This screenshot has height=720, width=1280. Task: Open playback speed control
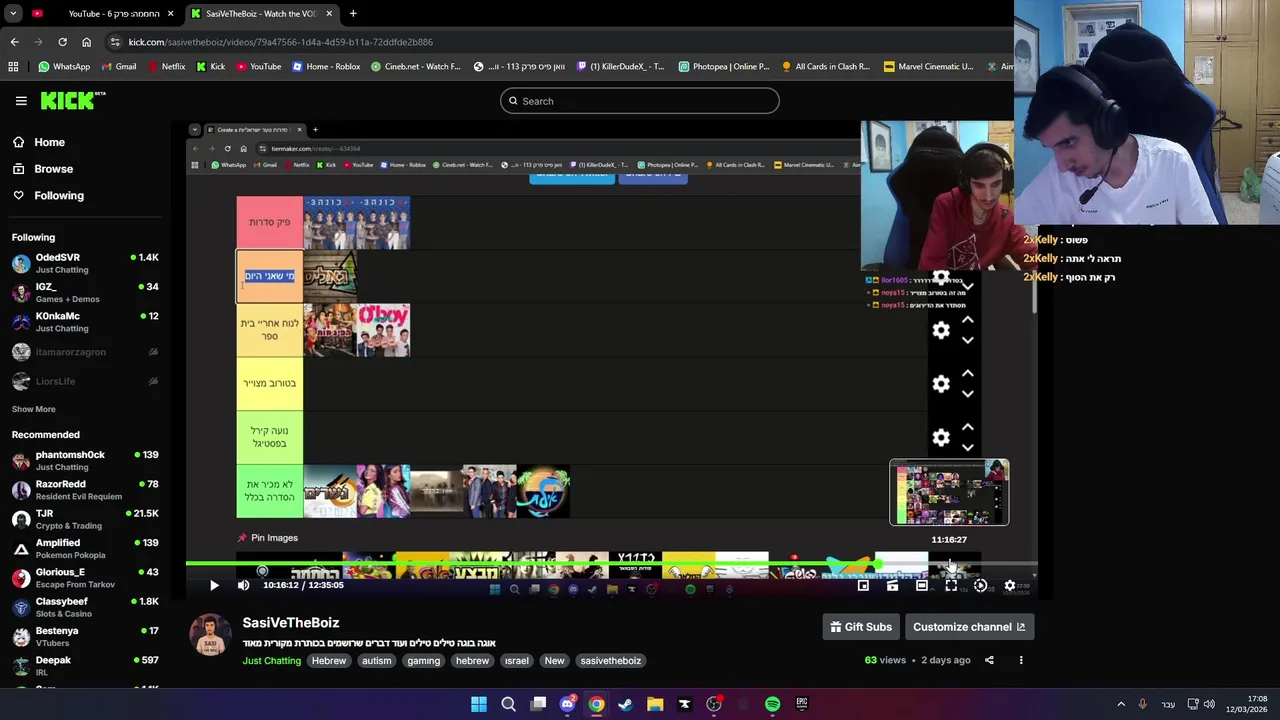pyautogui.click(x=980, y=586)
